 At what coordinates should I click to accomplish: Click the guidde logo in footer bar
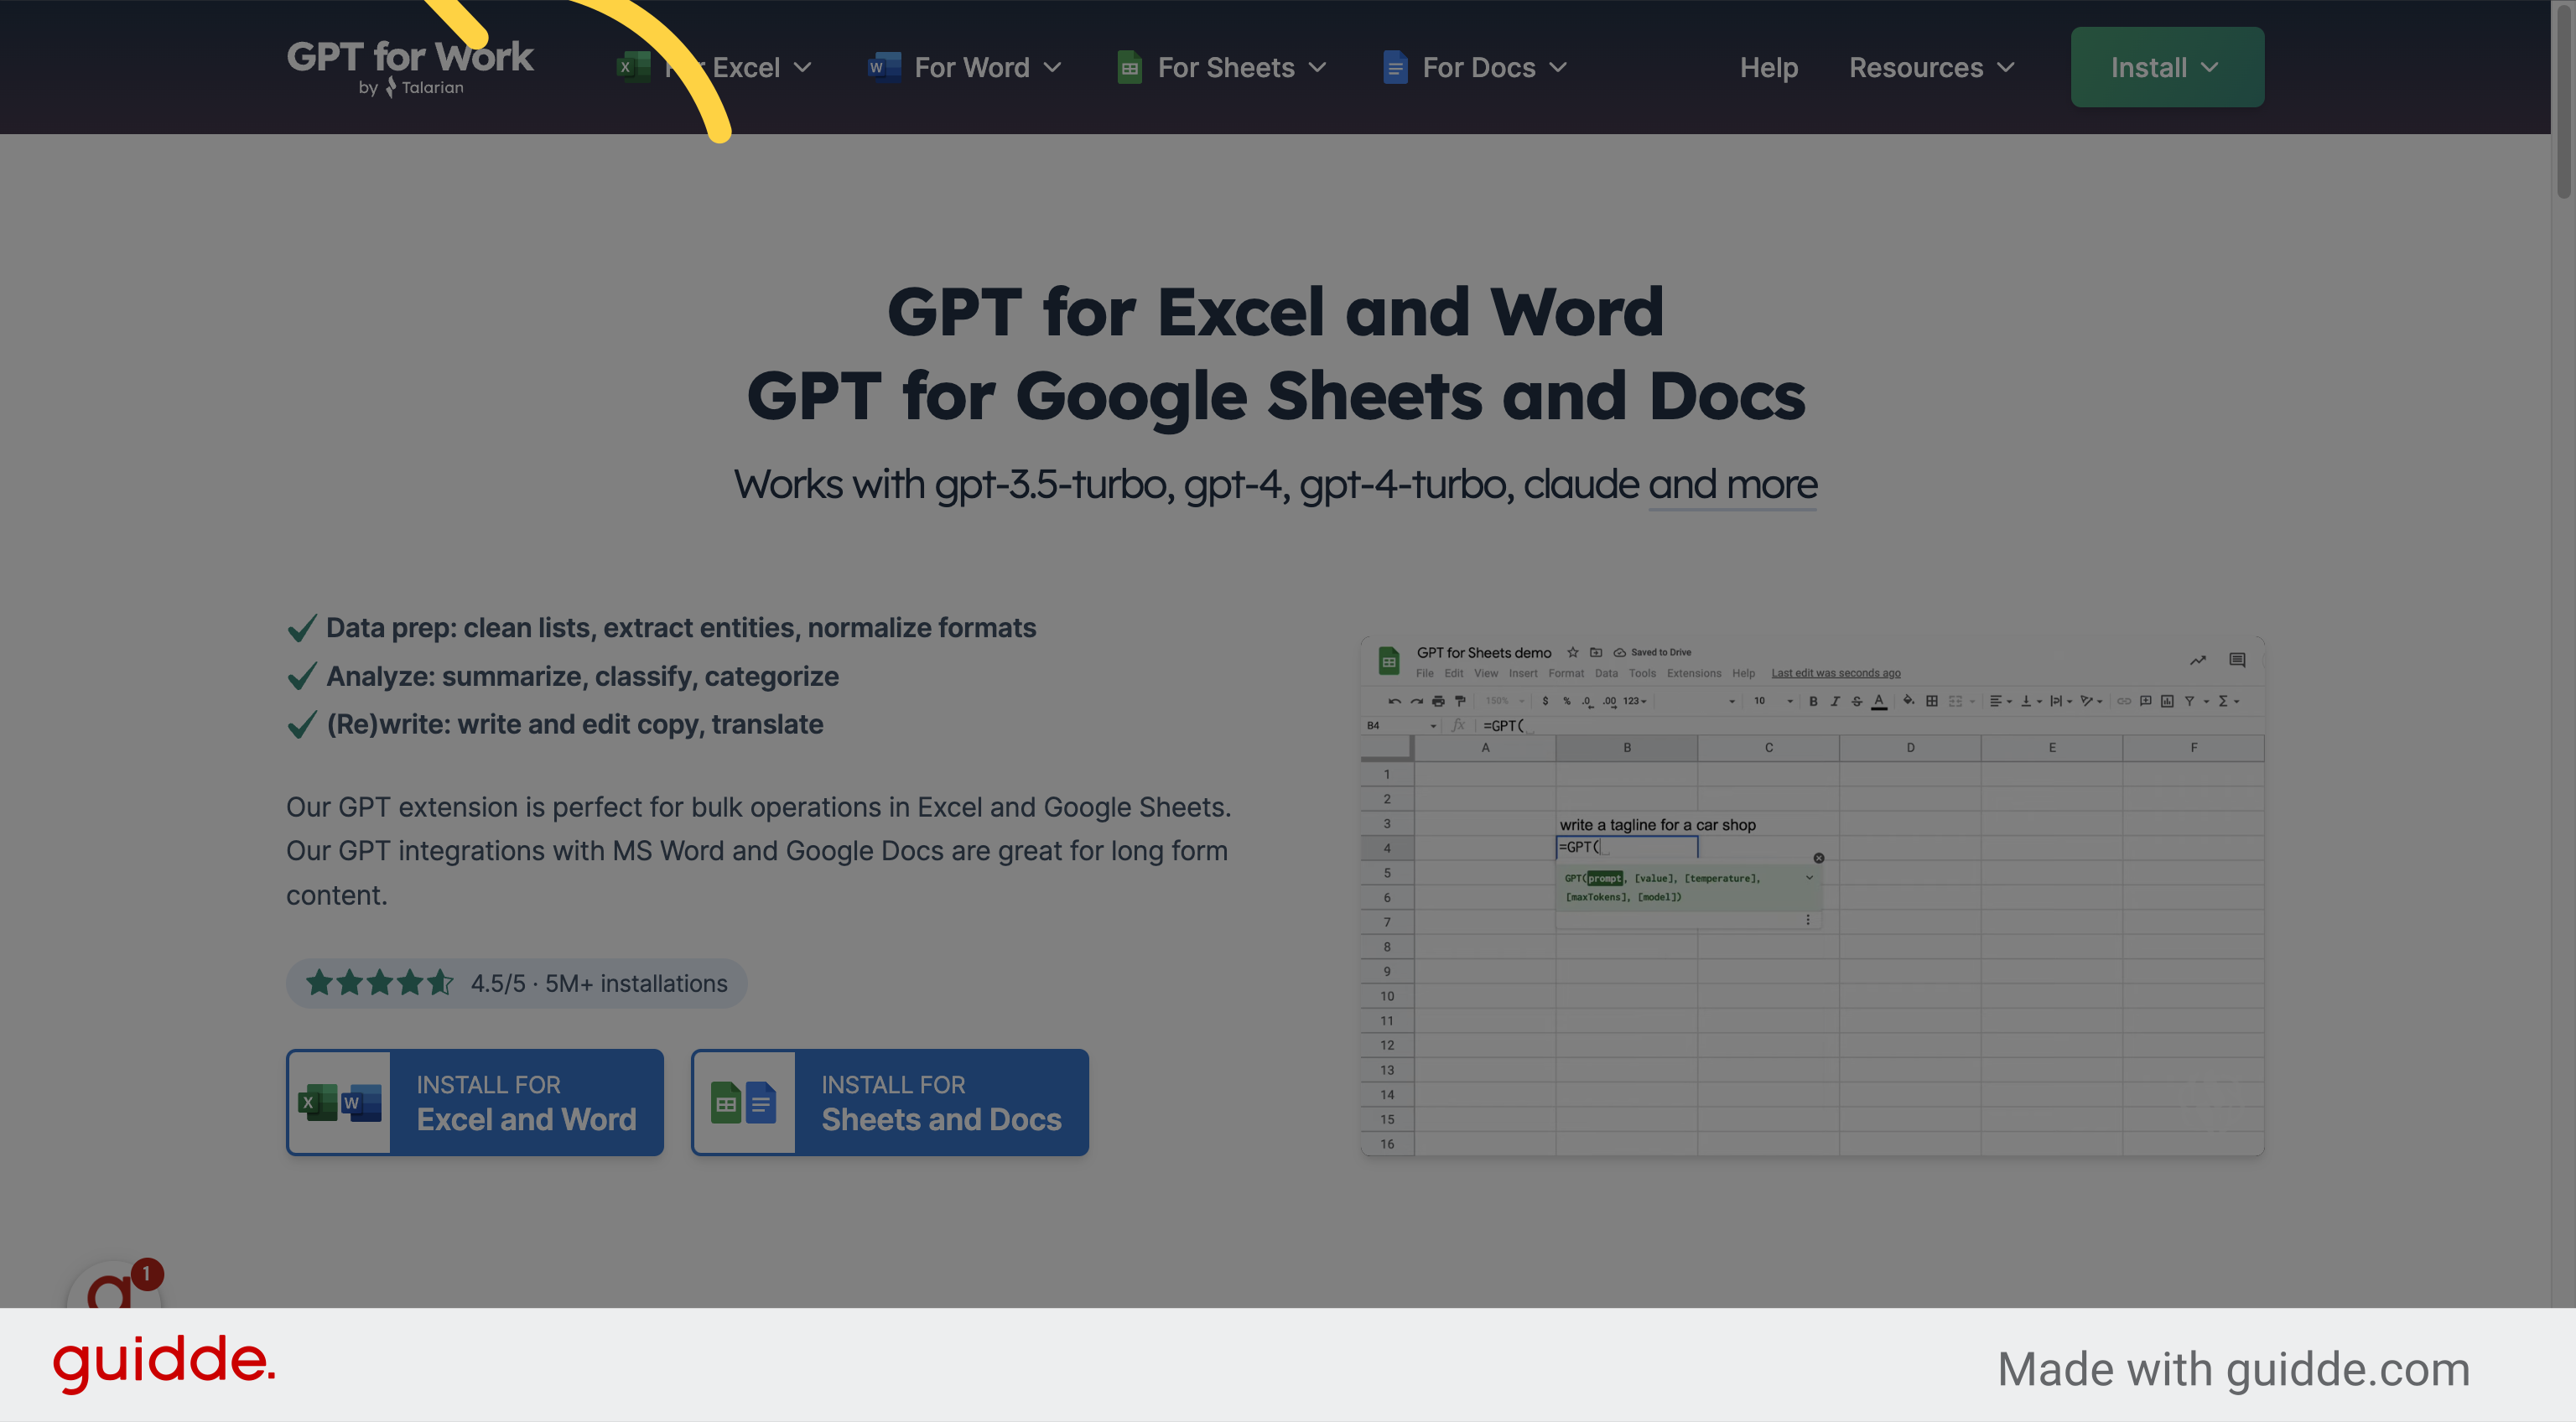point(164,1363)
